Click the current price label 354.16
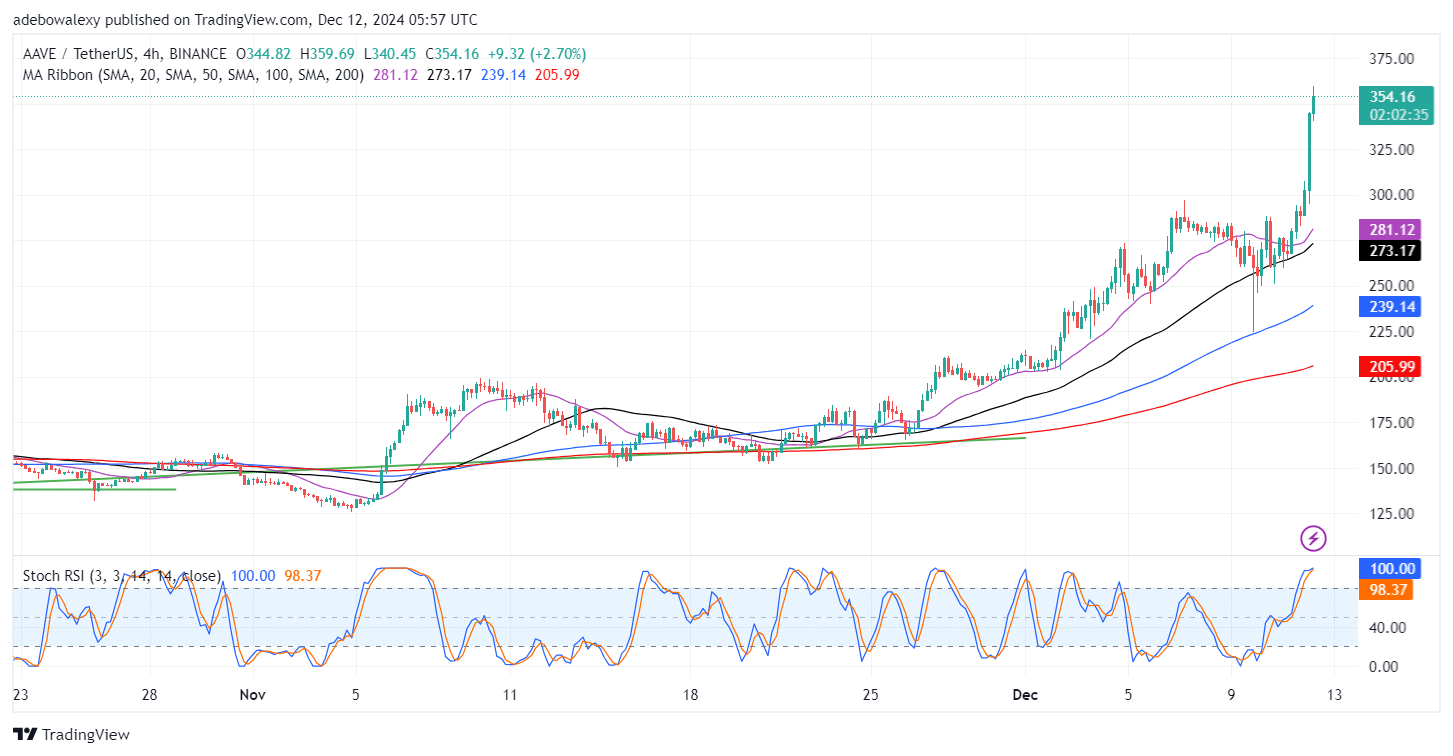 click(1393, 97)
